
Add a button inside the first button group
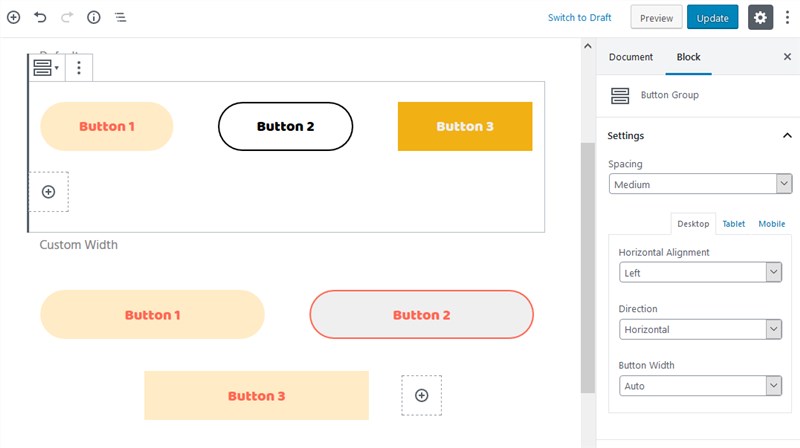pos(48,192)
